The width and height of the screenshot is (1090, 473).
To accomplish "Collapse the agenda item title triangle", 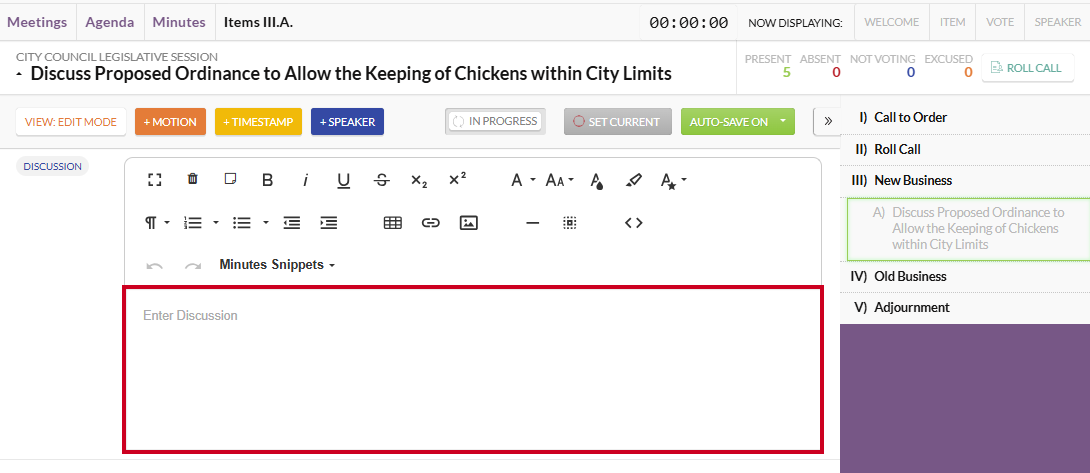I will pos(19,74).
